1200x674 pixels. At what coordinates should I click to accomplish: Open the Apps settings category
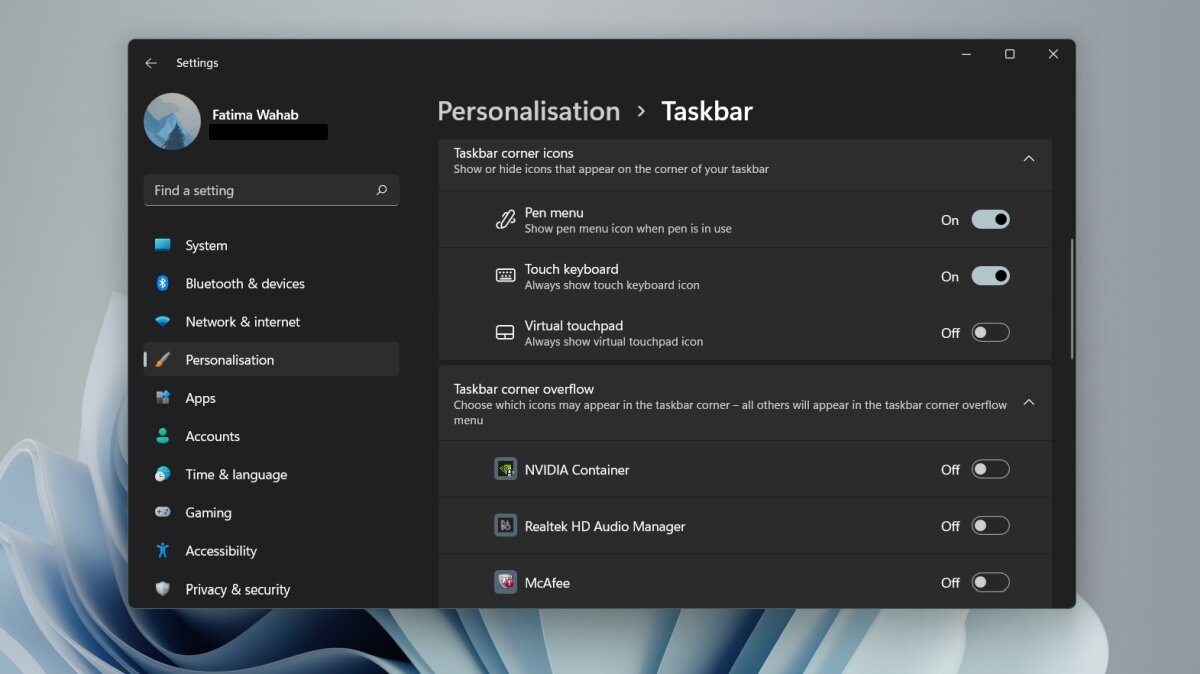[200, 397]
